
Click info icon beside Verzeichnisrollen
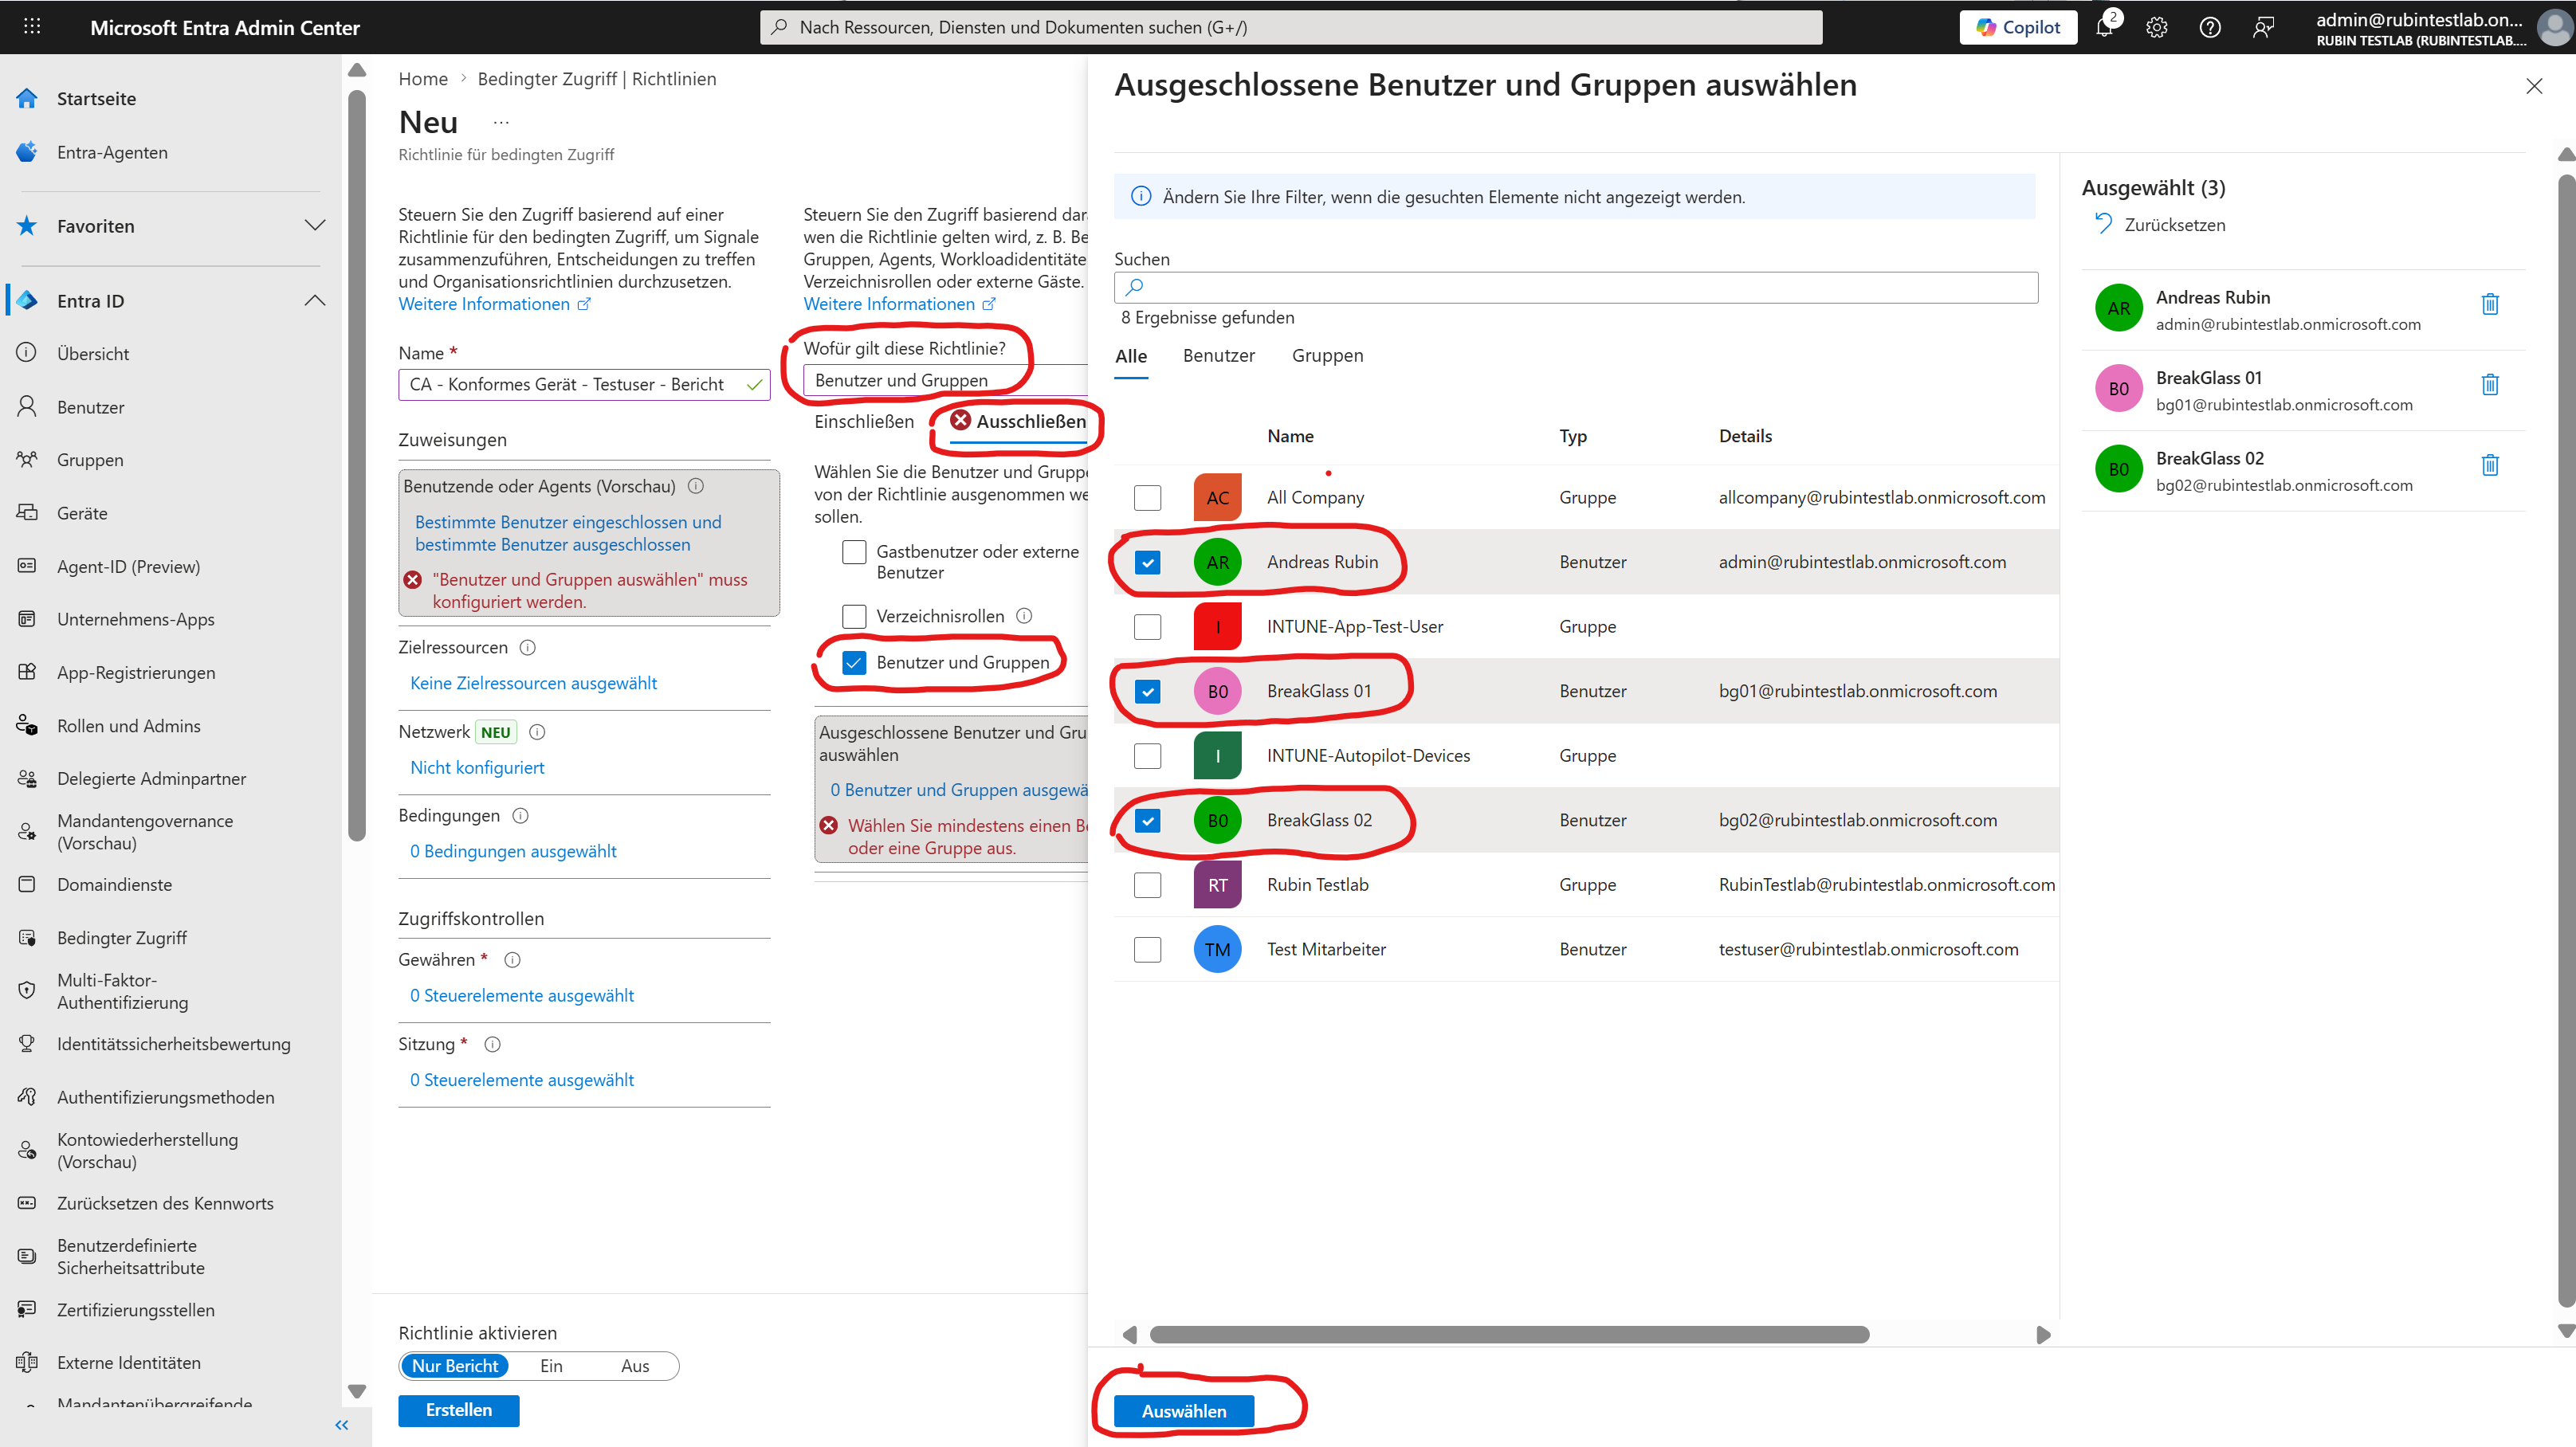click(x=1024, y=616)
